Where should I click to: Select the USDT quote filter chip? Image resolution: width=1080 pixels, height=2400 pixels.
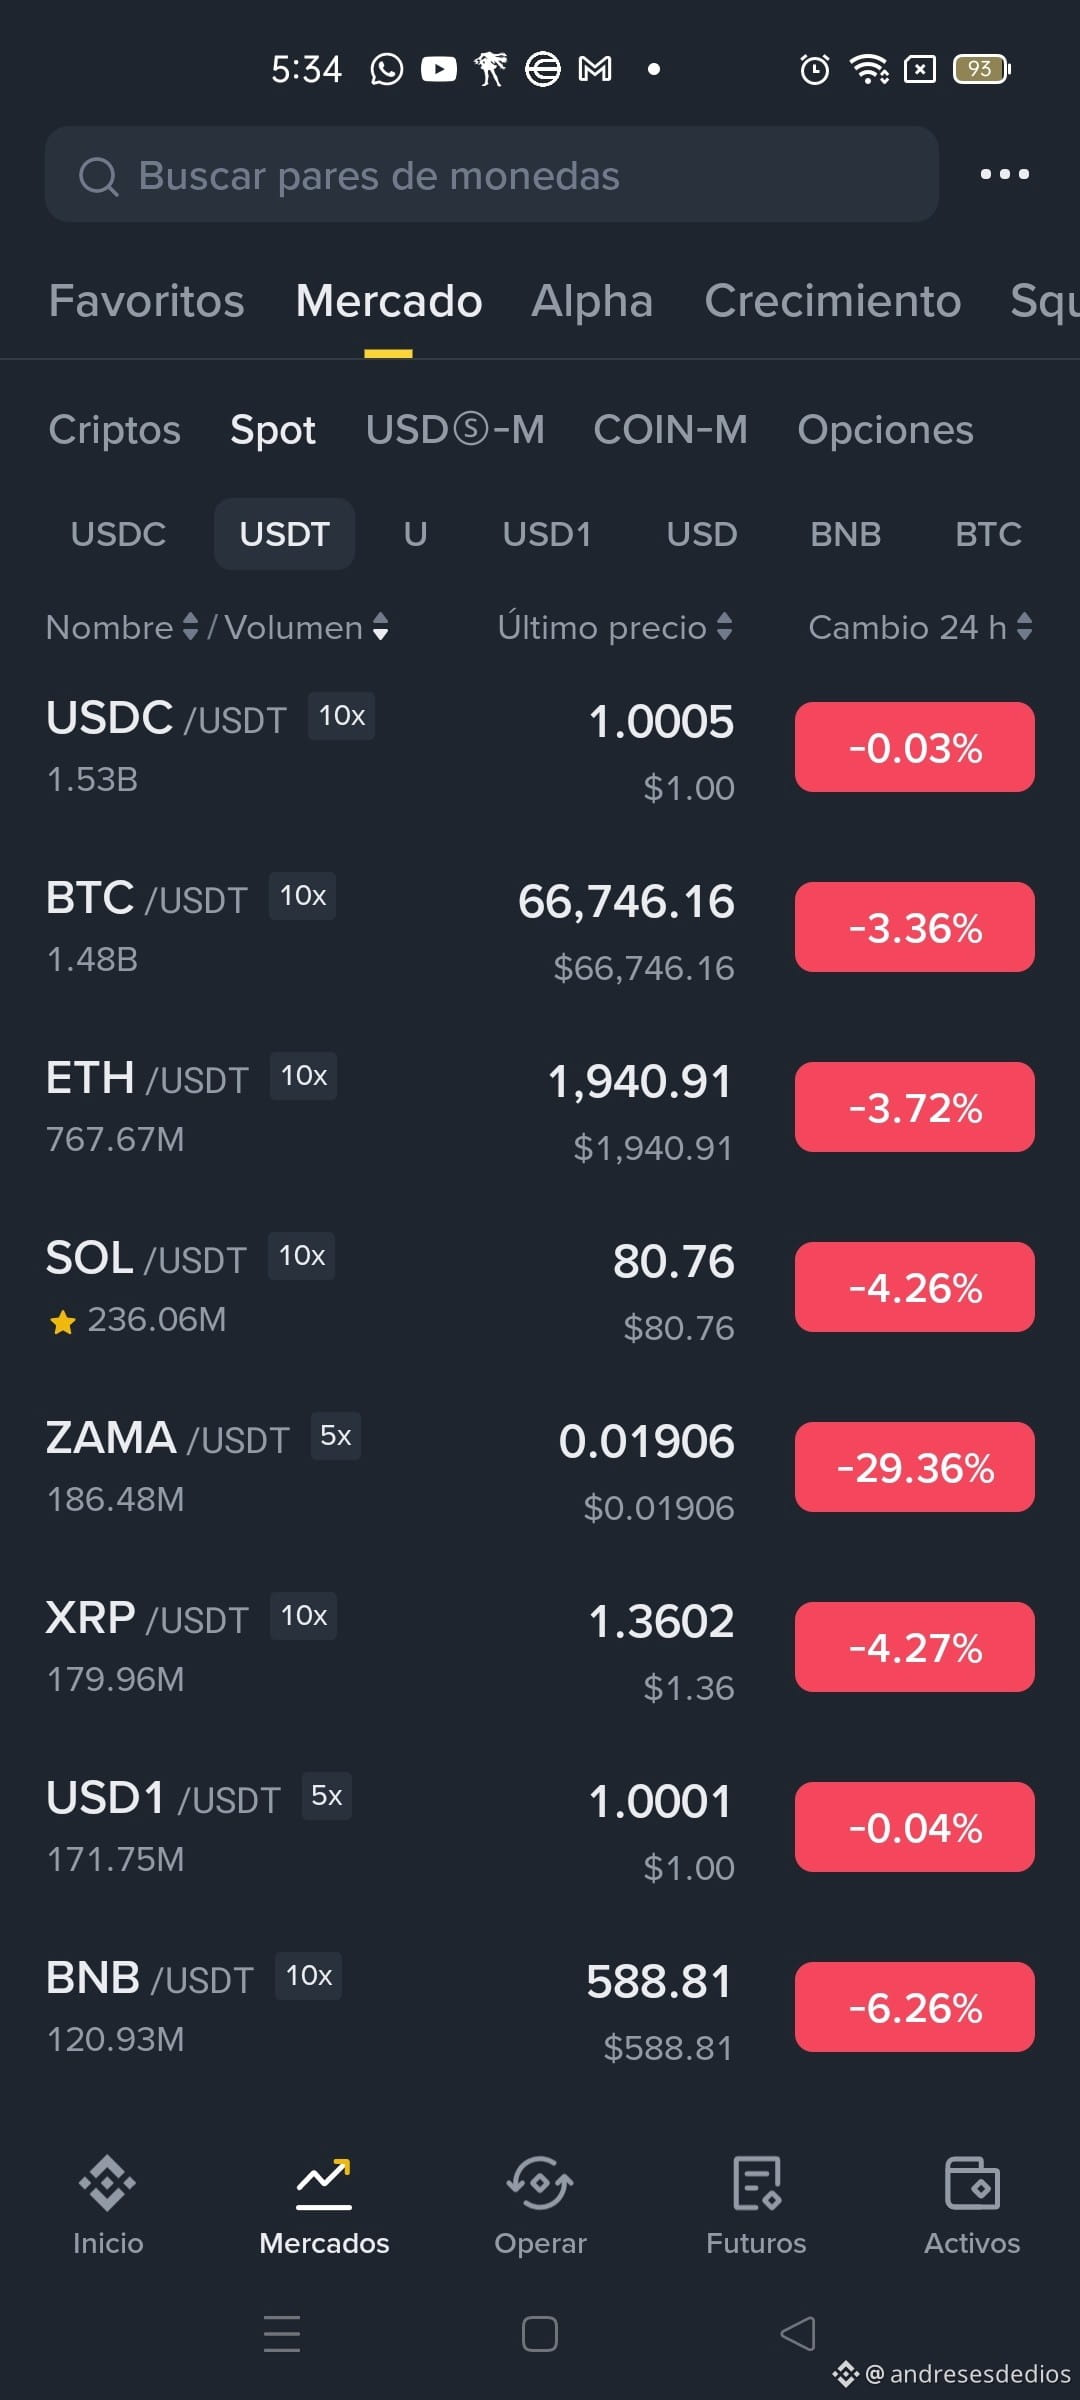click(x=284, y=534)
